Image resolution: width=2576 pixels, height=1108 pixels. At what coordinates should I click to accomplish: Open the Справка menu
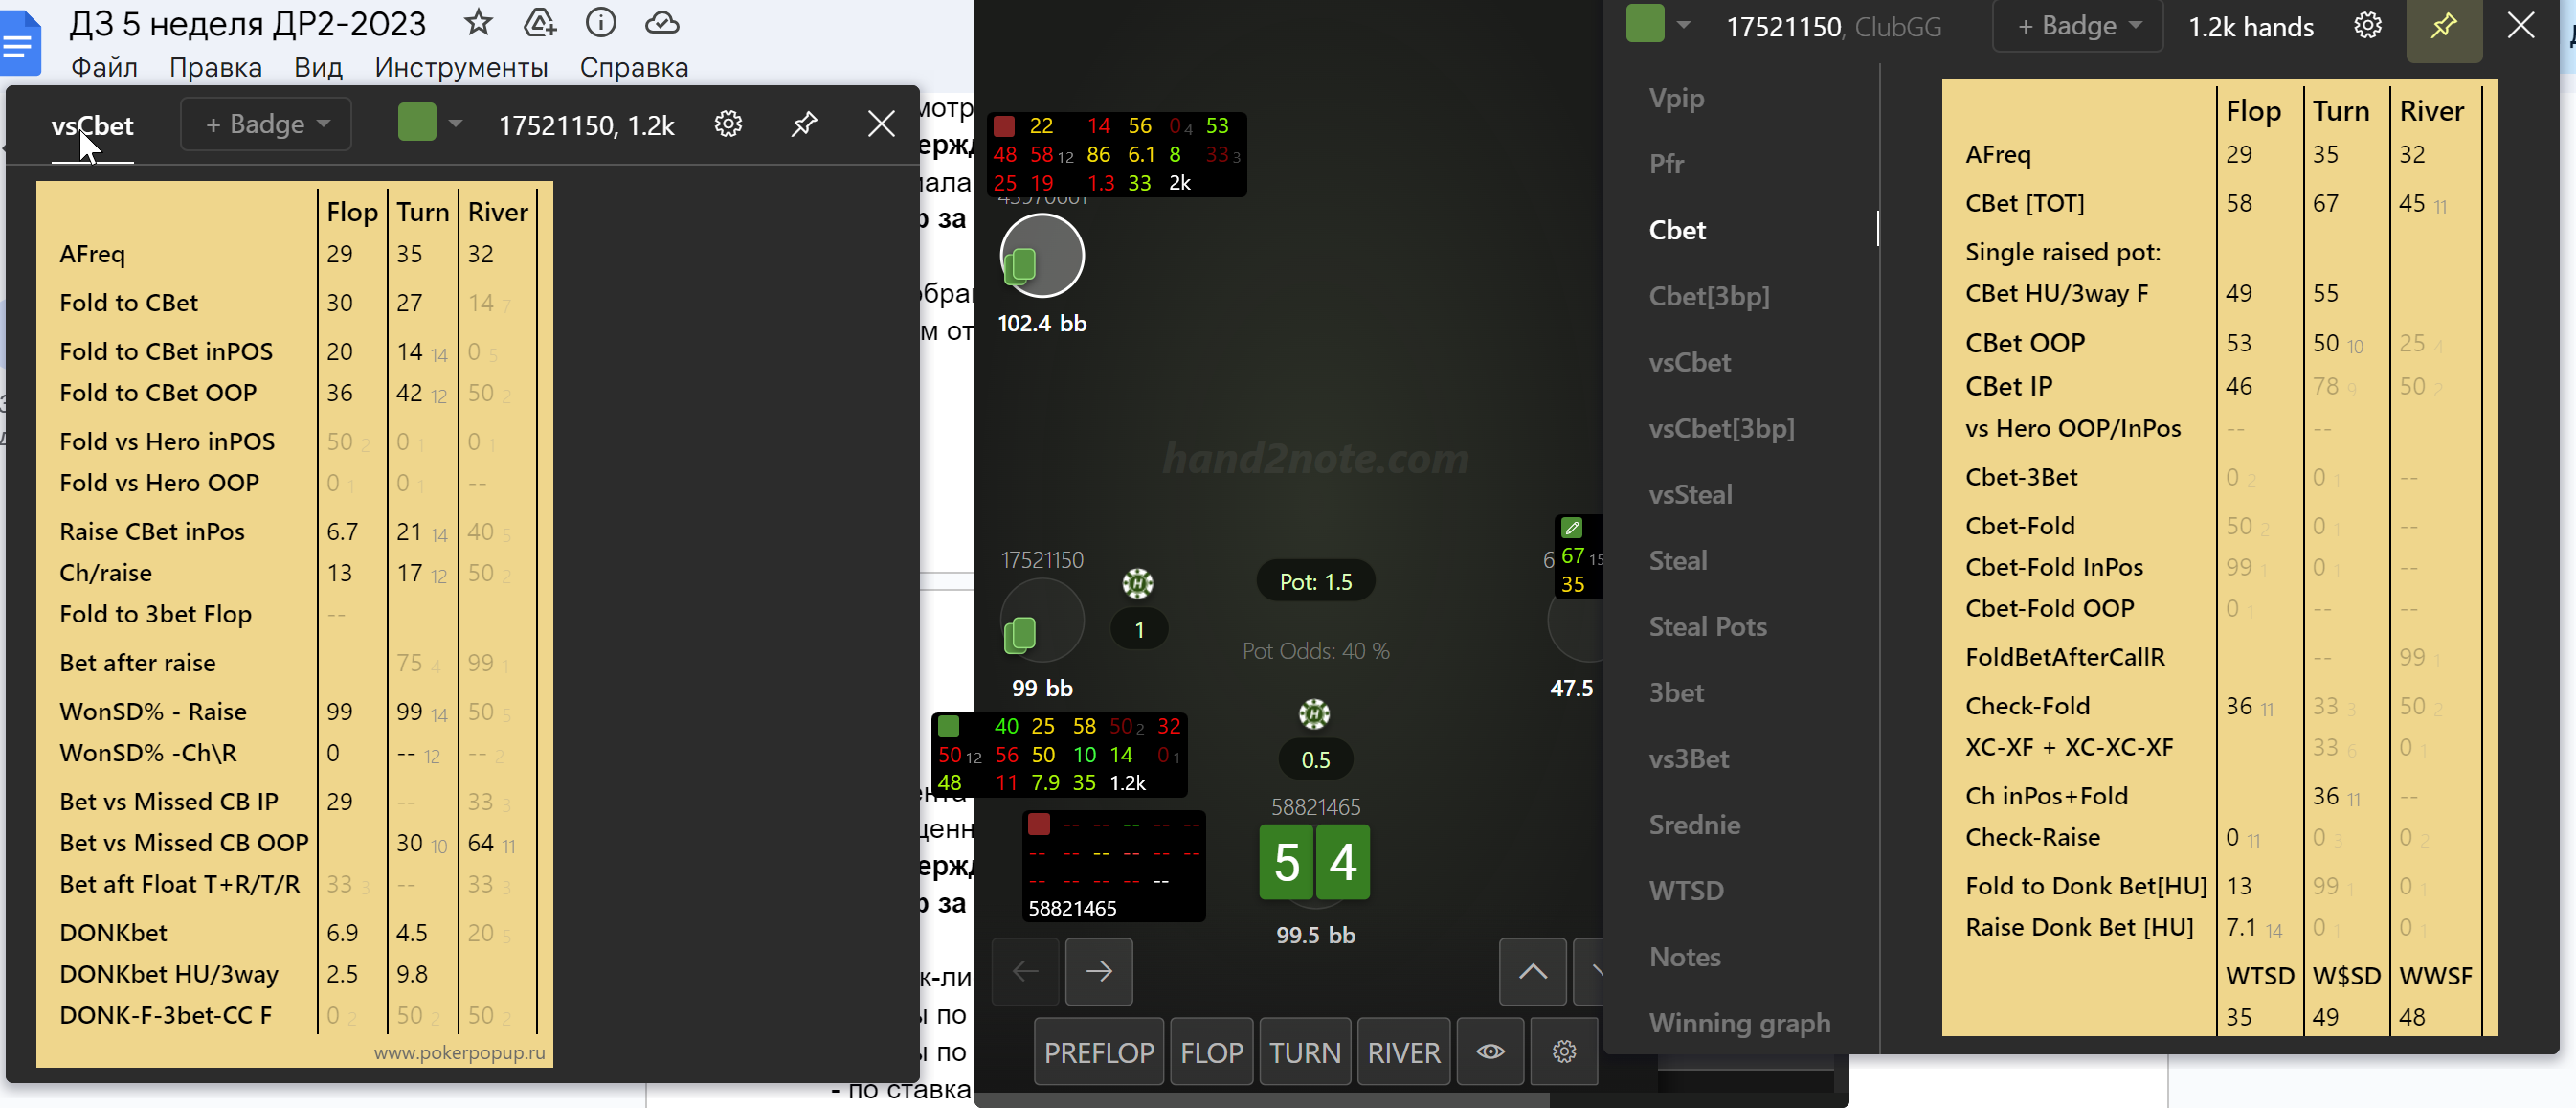pyautogui.click(x=634, y=67)
